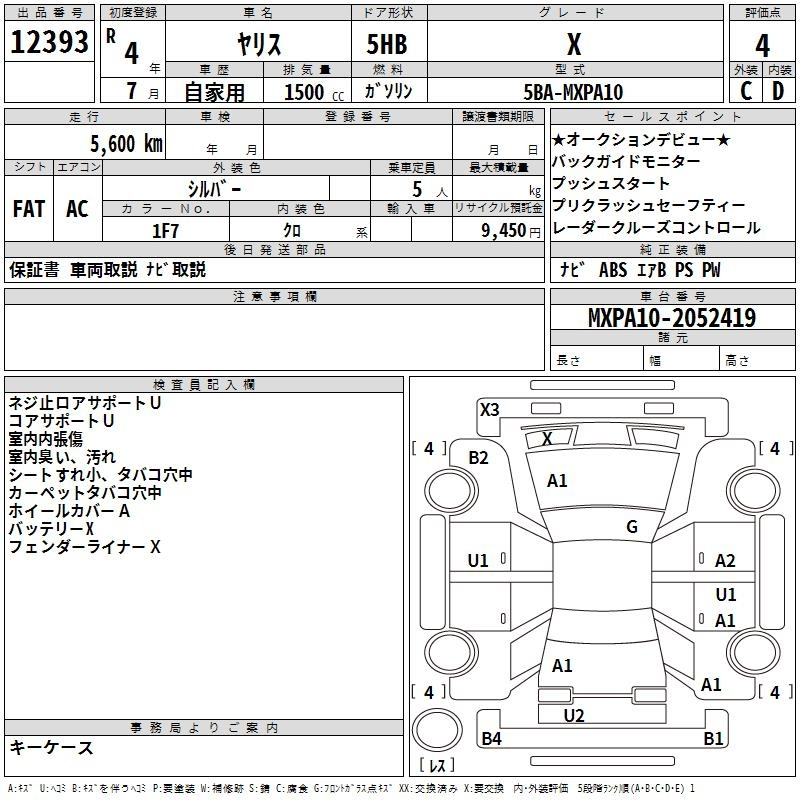Select the キーケース office notice text
This screenshot has height=800, width=800.
(52, 747)
